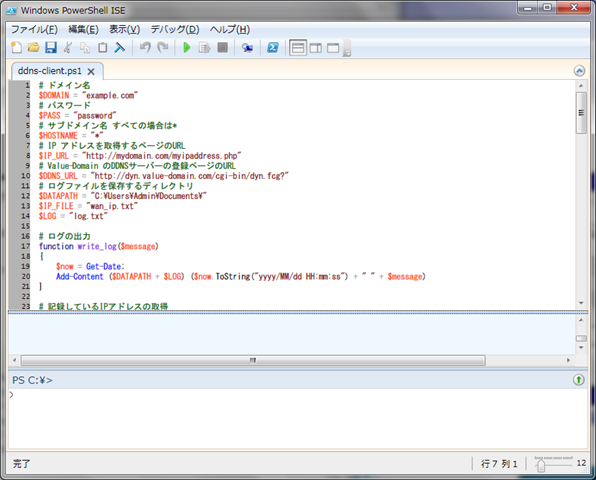Click the New script icon
This screenshot has height=480, width=596.
pyautogui.click(x=16, y=48)
